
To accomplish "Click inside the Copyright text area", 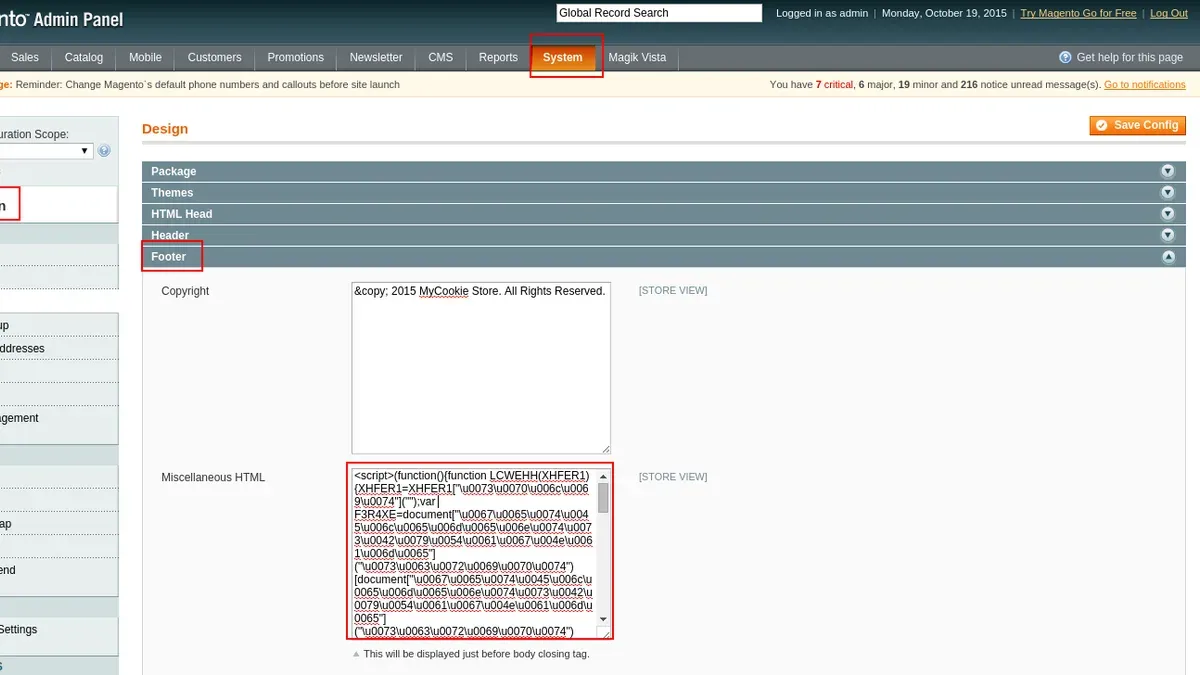I will coord(481,367).
